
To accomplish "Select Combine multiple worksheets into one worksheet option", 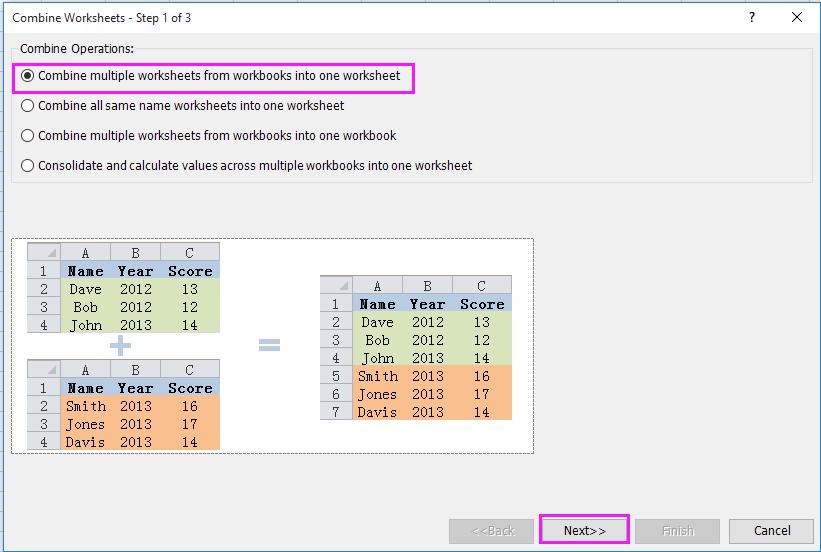I will point(210,76).
